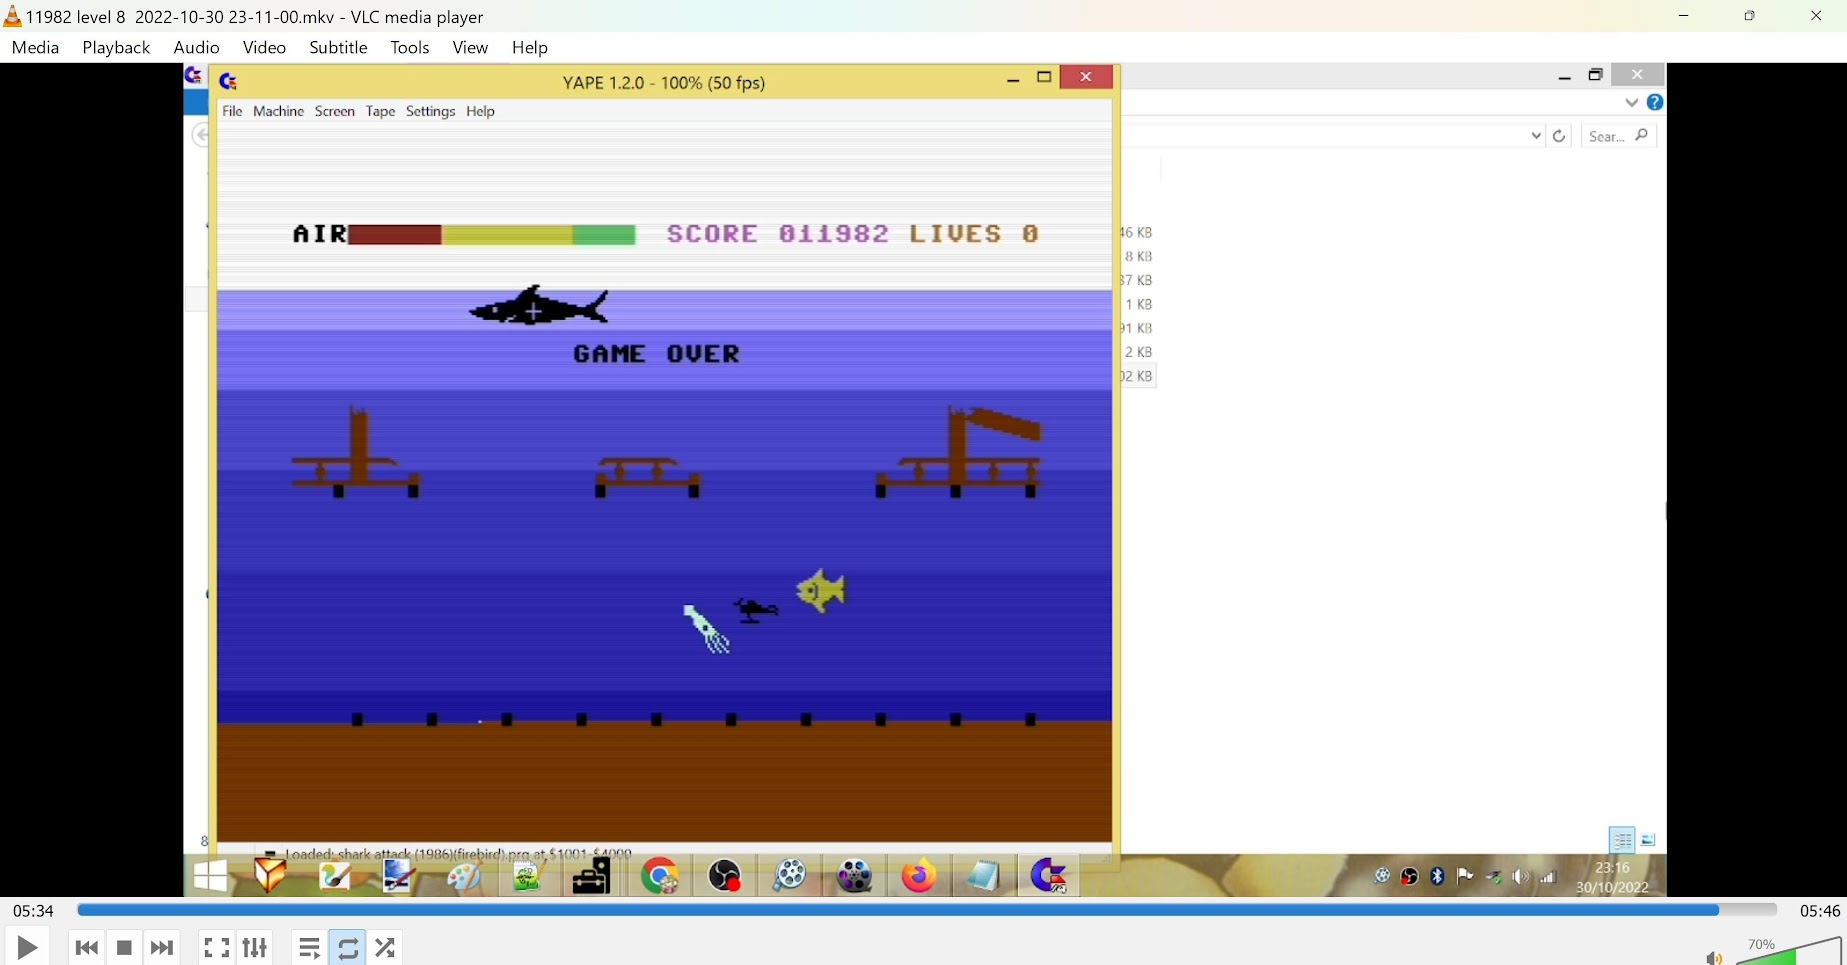Stop playback with the Stop button
Screen dimensions: 1847x965
click(125, 947)
